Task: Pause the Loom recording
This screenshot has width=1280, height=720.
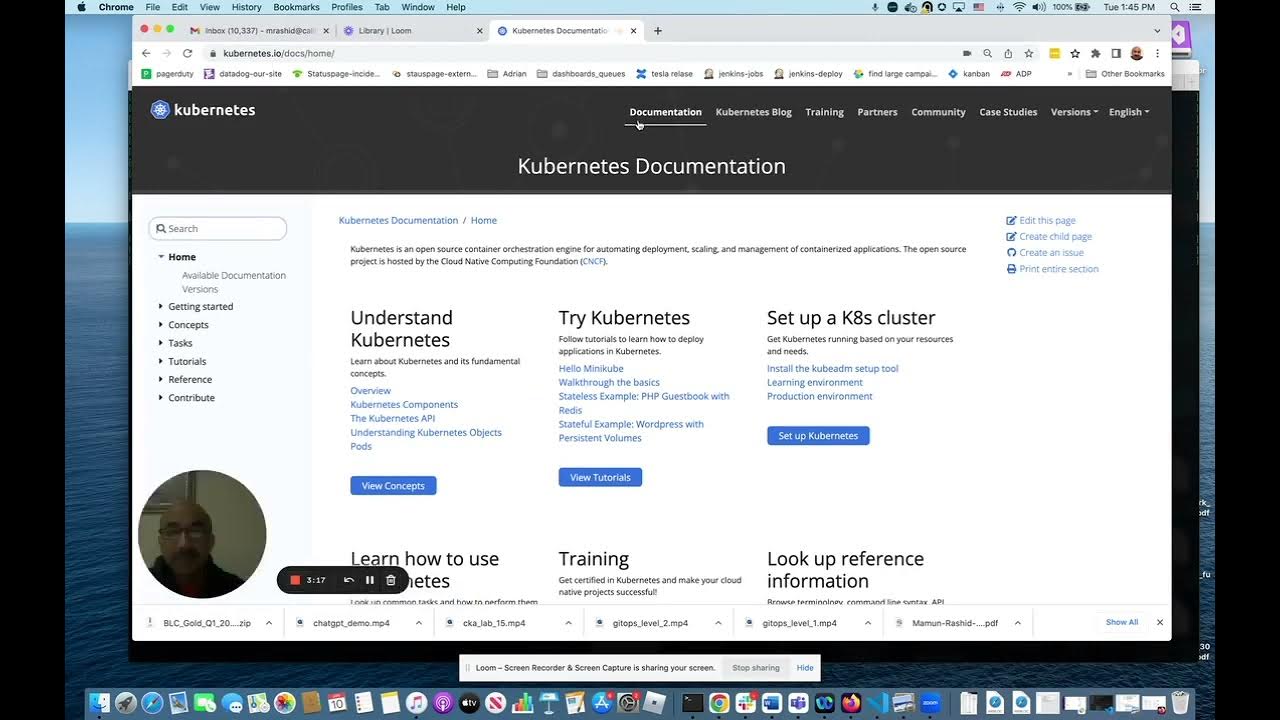Action: 369,580
